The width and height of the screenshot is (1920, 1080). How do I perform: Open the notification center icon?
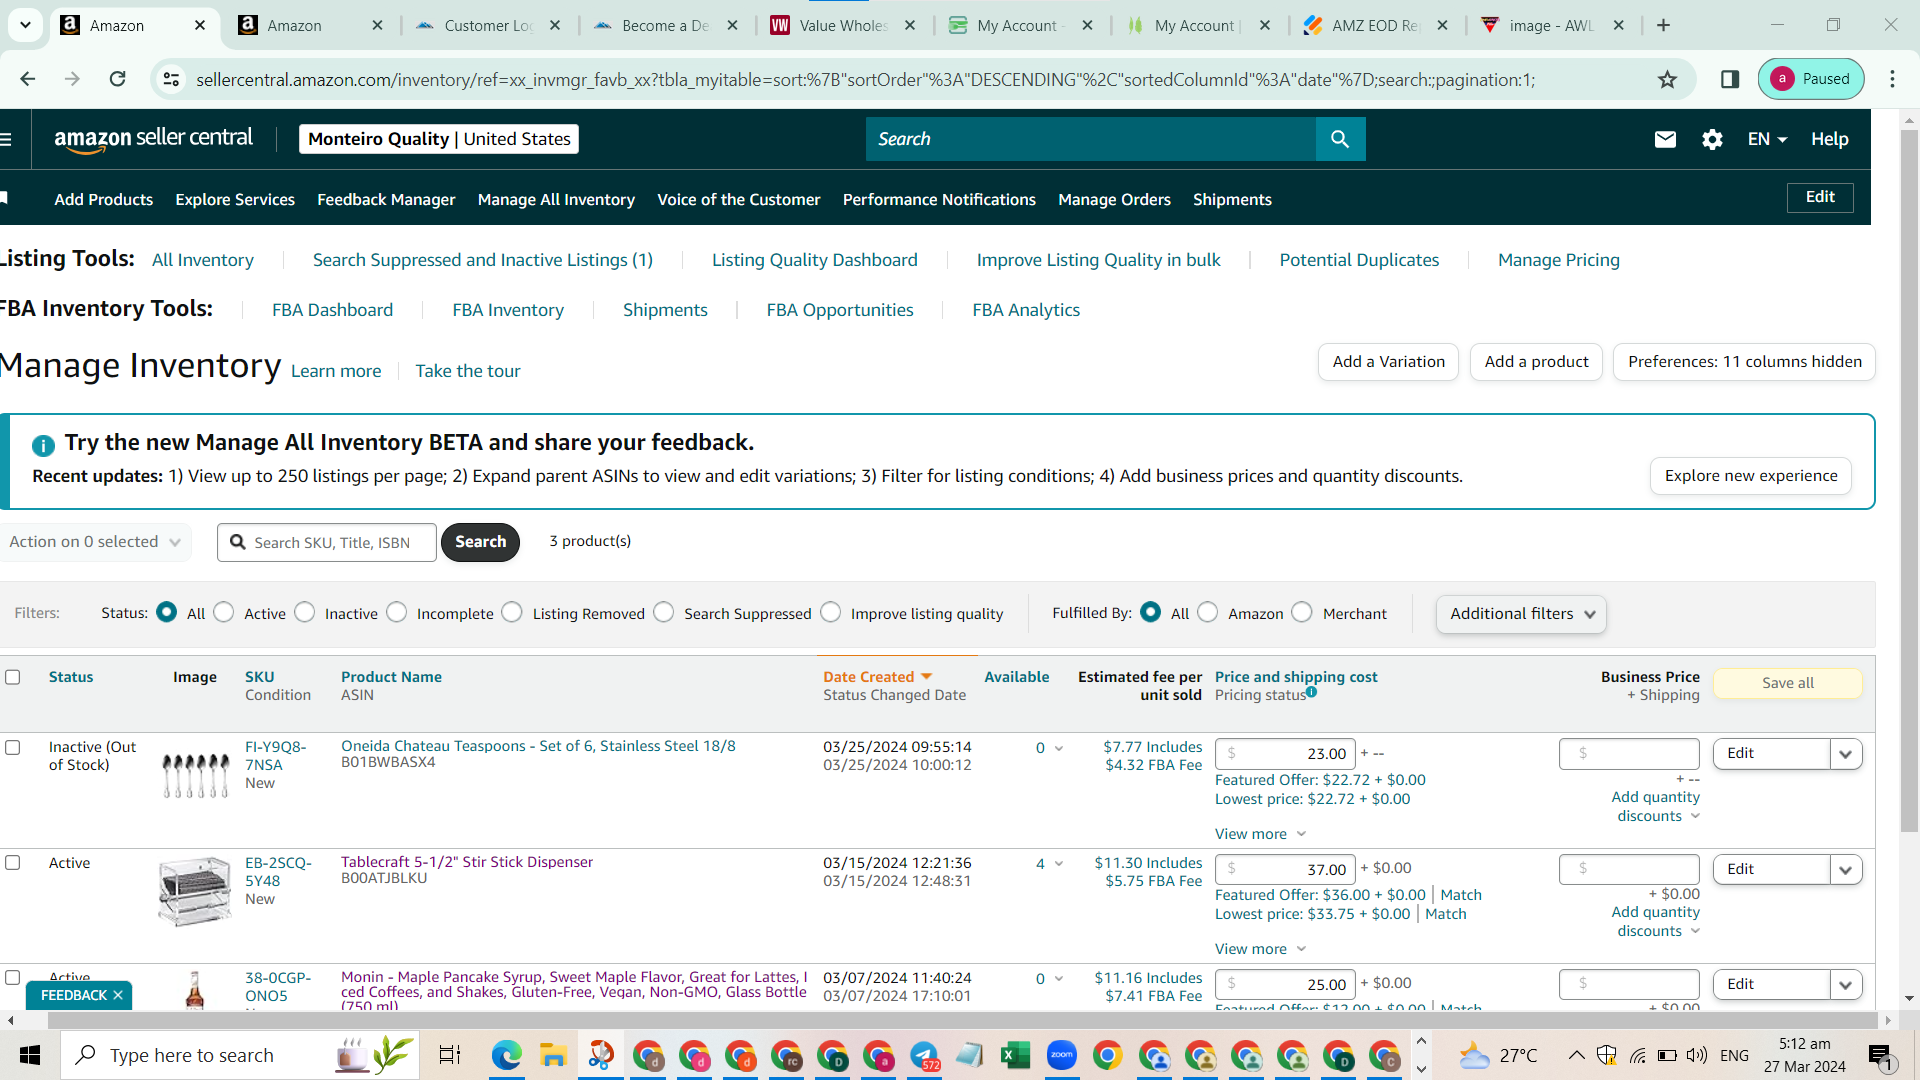coord(1880,1055)
